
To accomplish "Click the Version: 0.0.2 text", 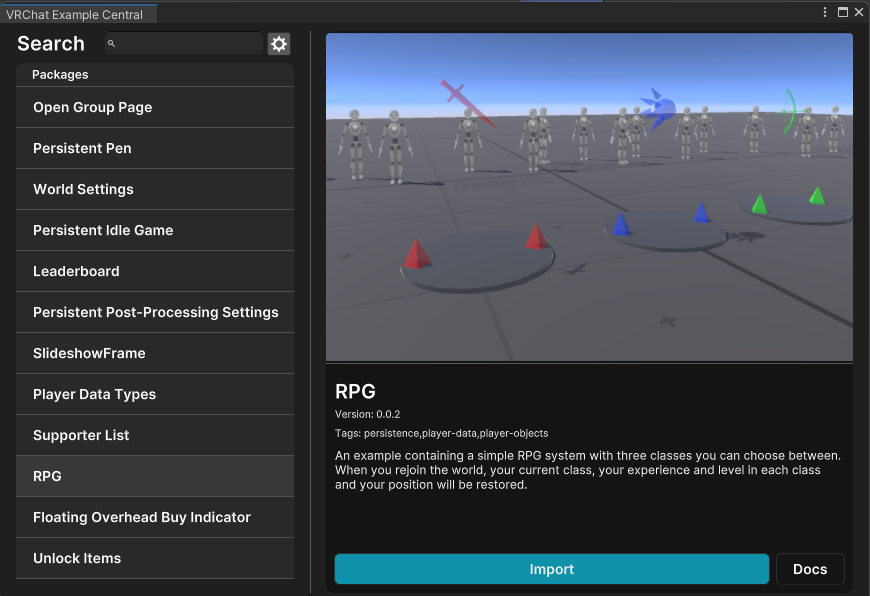I will [x=367, y=414].
